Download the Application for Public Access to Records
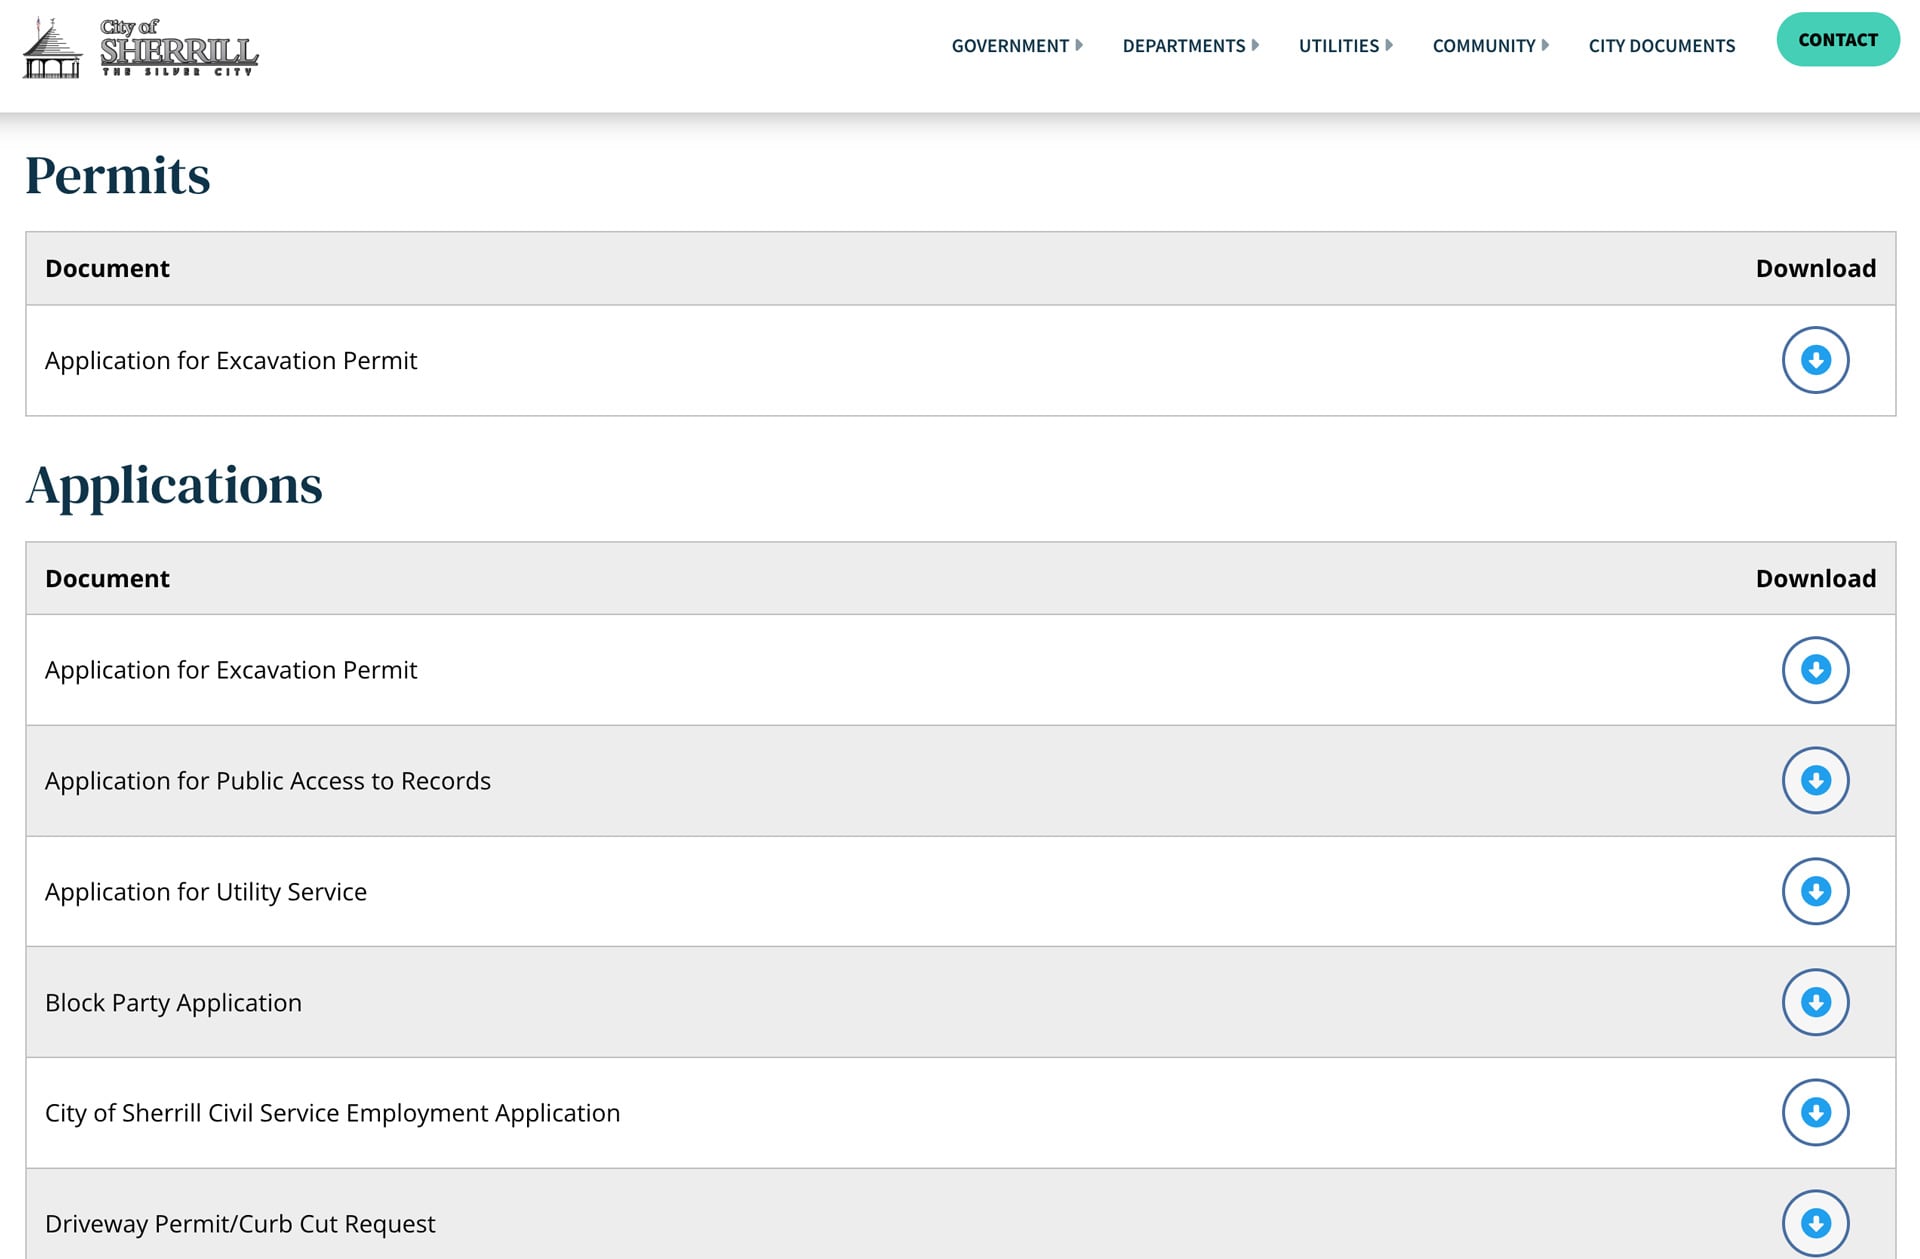This screenshot has width=1920, height=1259. 1815,780
